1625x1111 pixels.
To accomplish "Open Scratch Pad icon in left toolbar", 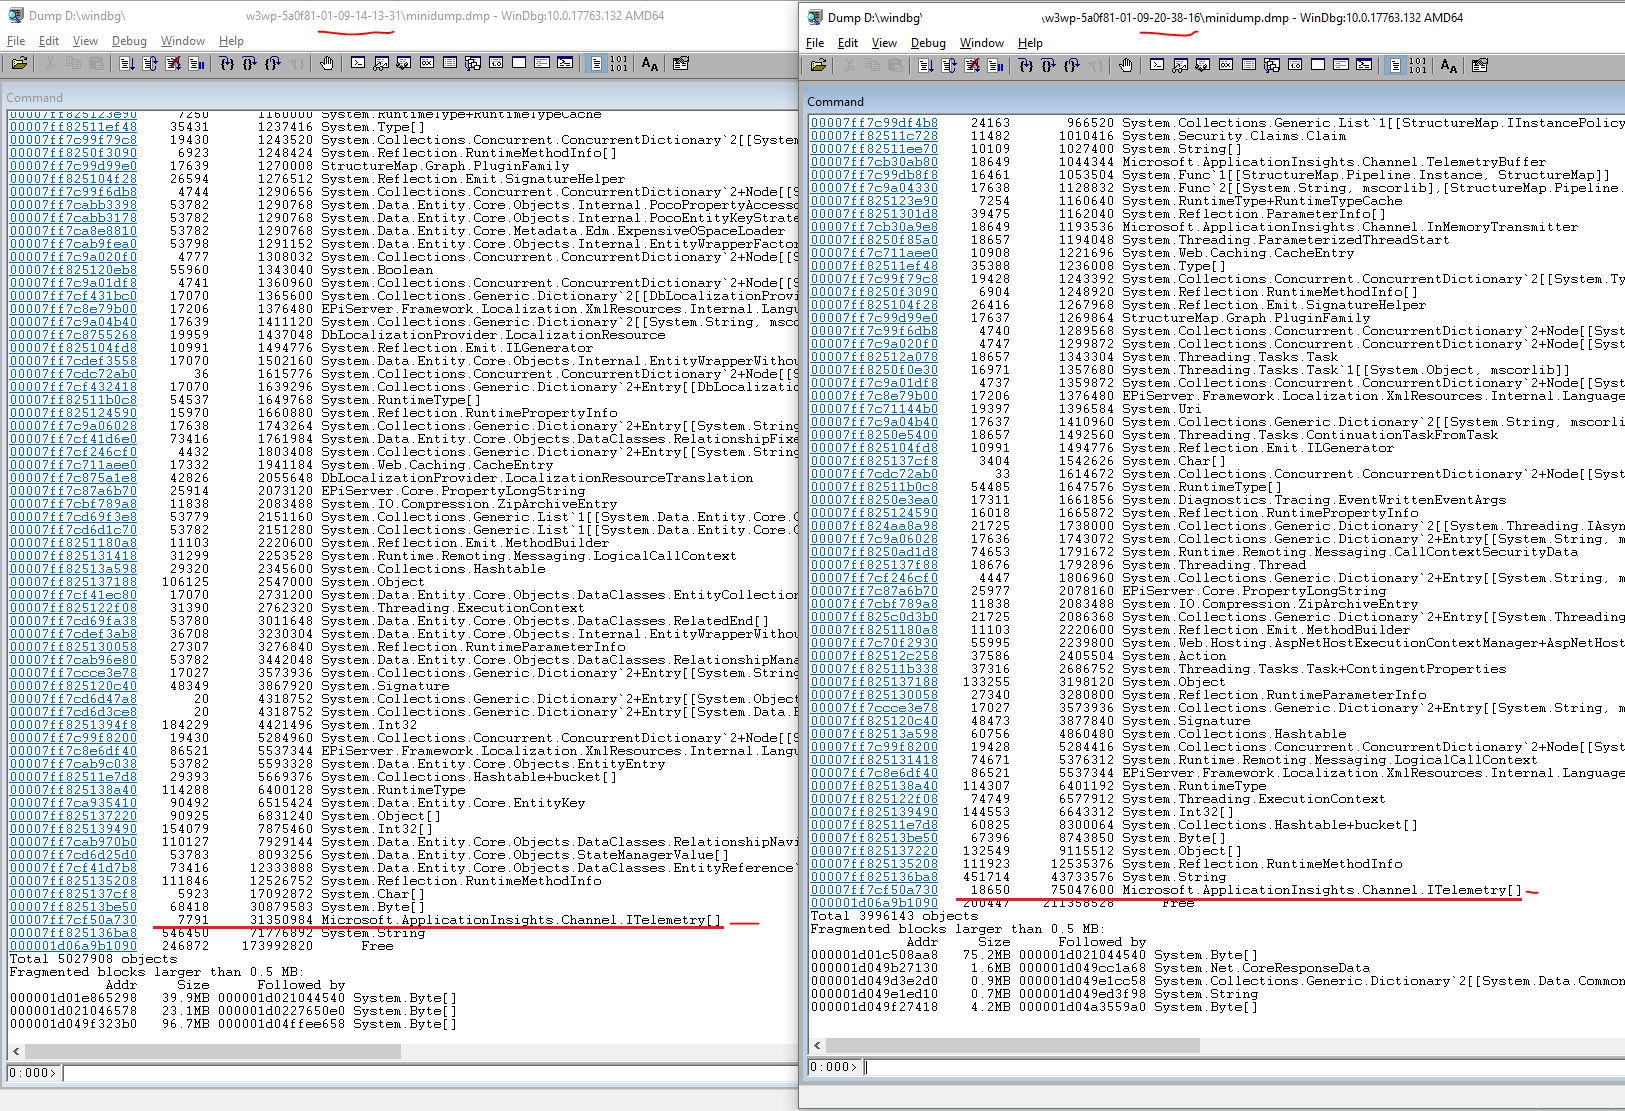I will (x=518, y=63).
